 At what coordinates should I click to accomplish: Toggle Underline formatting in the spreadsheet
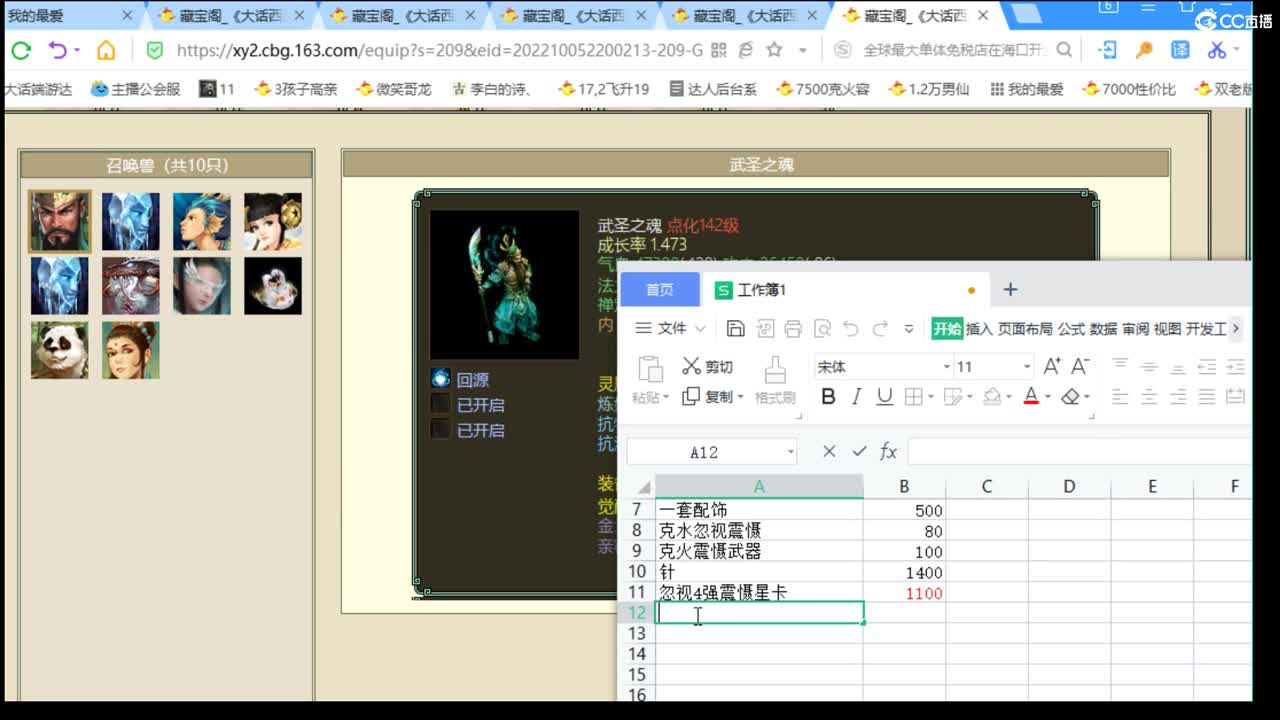(884, 397)
